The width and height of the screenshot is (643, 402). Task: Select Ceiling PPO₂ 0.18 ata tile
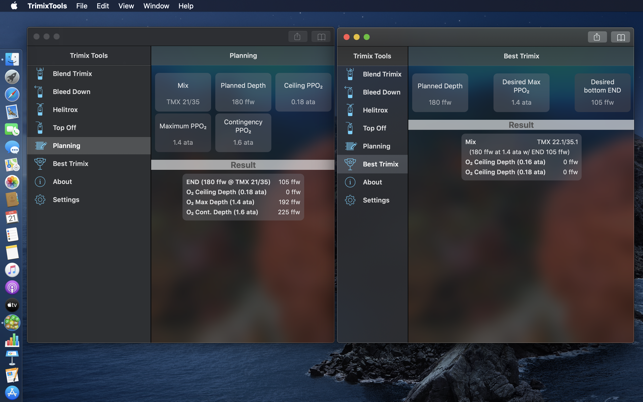303,92
